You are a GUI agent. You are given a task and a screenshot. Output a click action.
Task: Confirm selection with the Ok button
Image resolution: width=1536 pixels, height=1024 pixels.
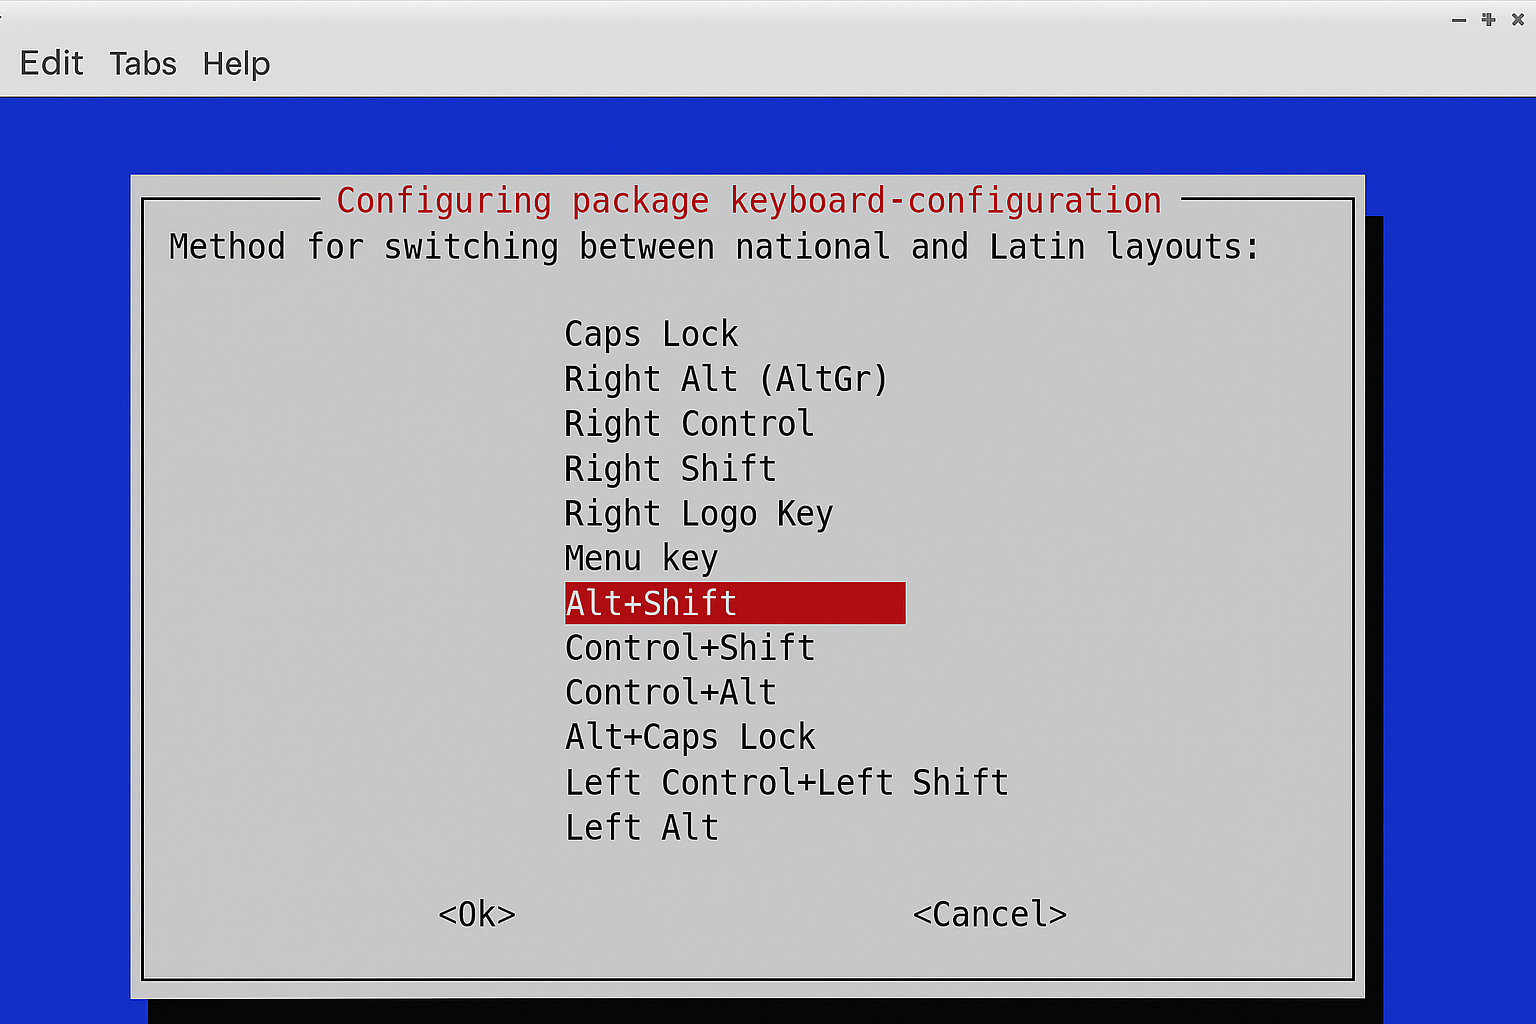(x=476, y=913)
